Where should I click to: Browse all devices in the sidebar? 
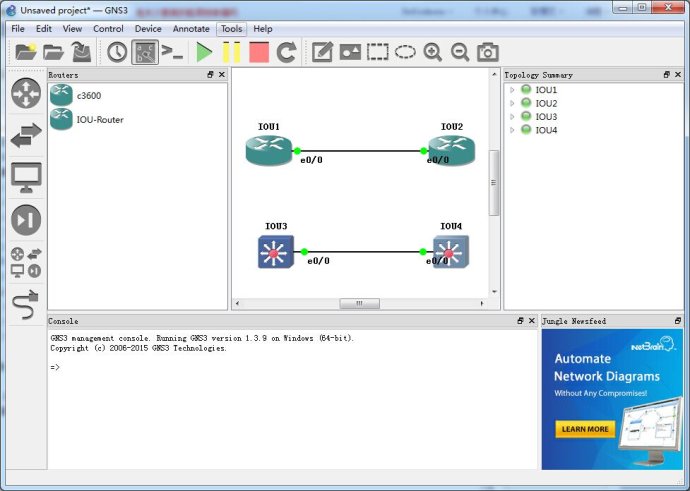tap(26, 263)
